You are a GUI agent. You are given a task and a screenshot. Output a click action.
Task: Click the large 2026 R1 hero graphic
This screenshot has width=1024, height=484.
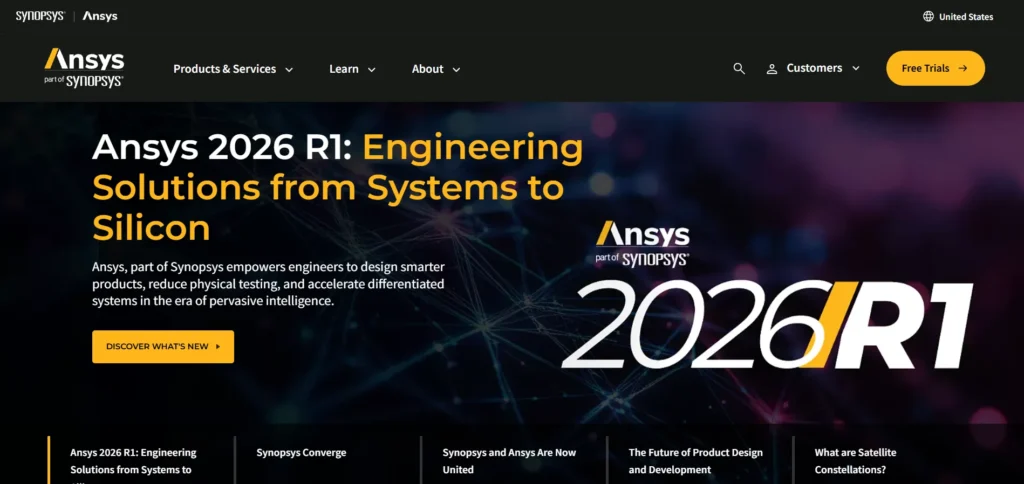(767, 325)
